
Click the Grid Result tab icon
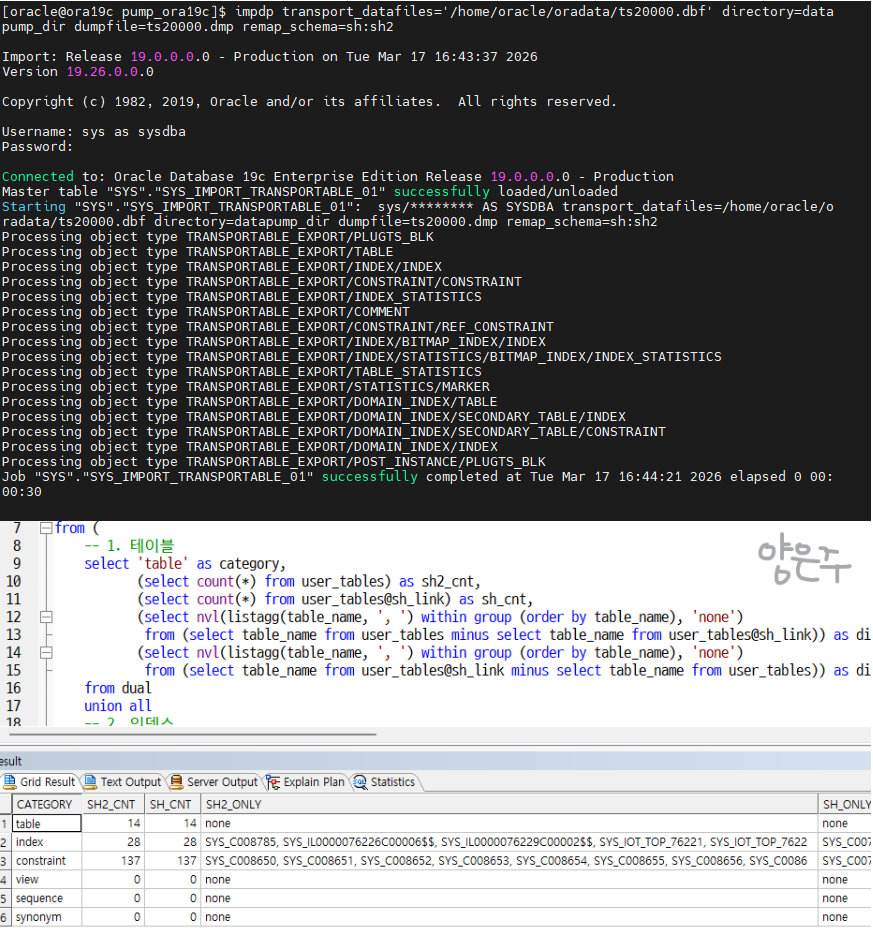(x=10, y=782)
